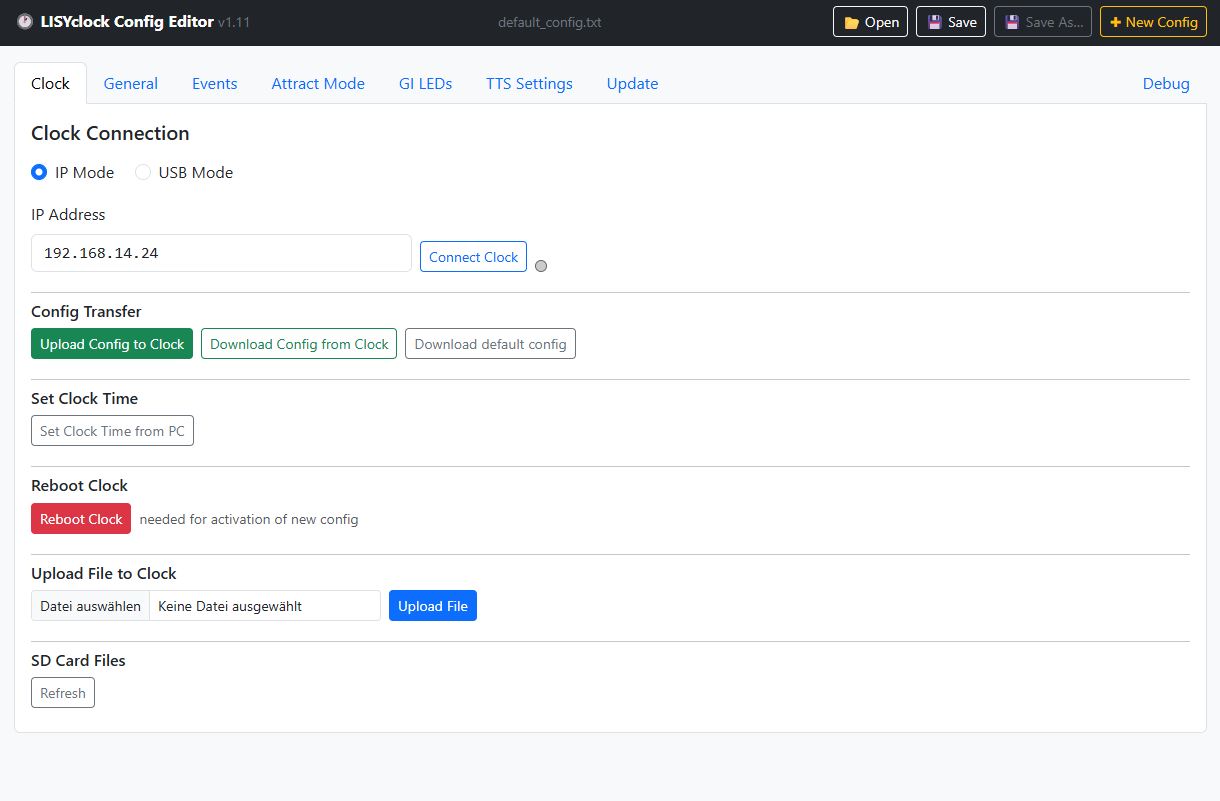The width and height of the screenshot is (1220, 801).
Task: Click the LISYclock logo icon
Action: click(23, 20)
